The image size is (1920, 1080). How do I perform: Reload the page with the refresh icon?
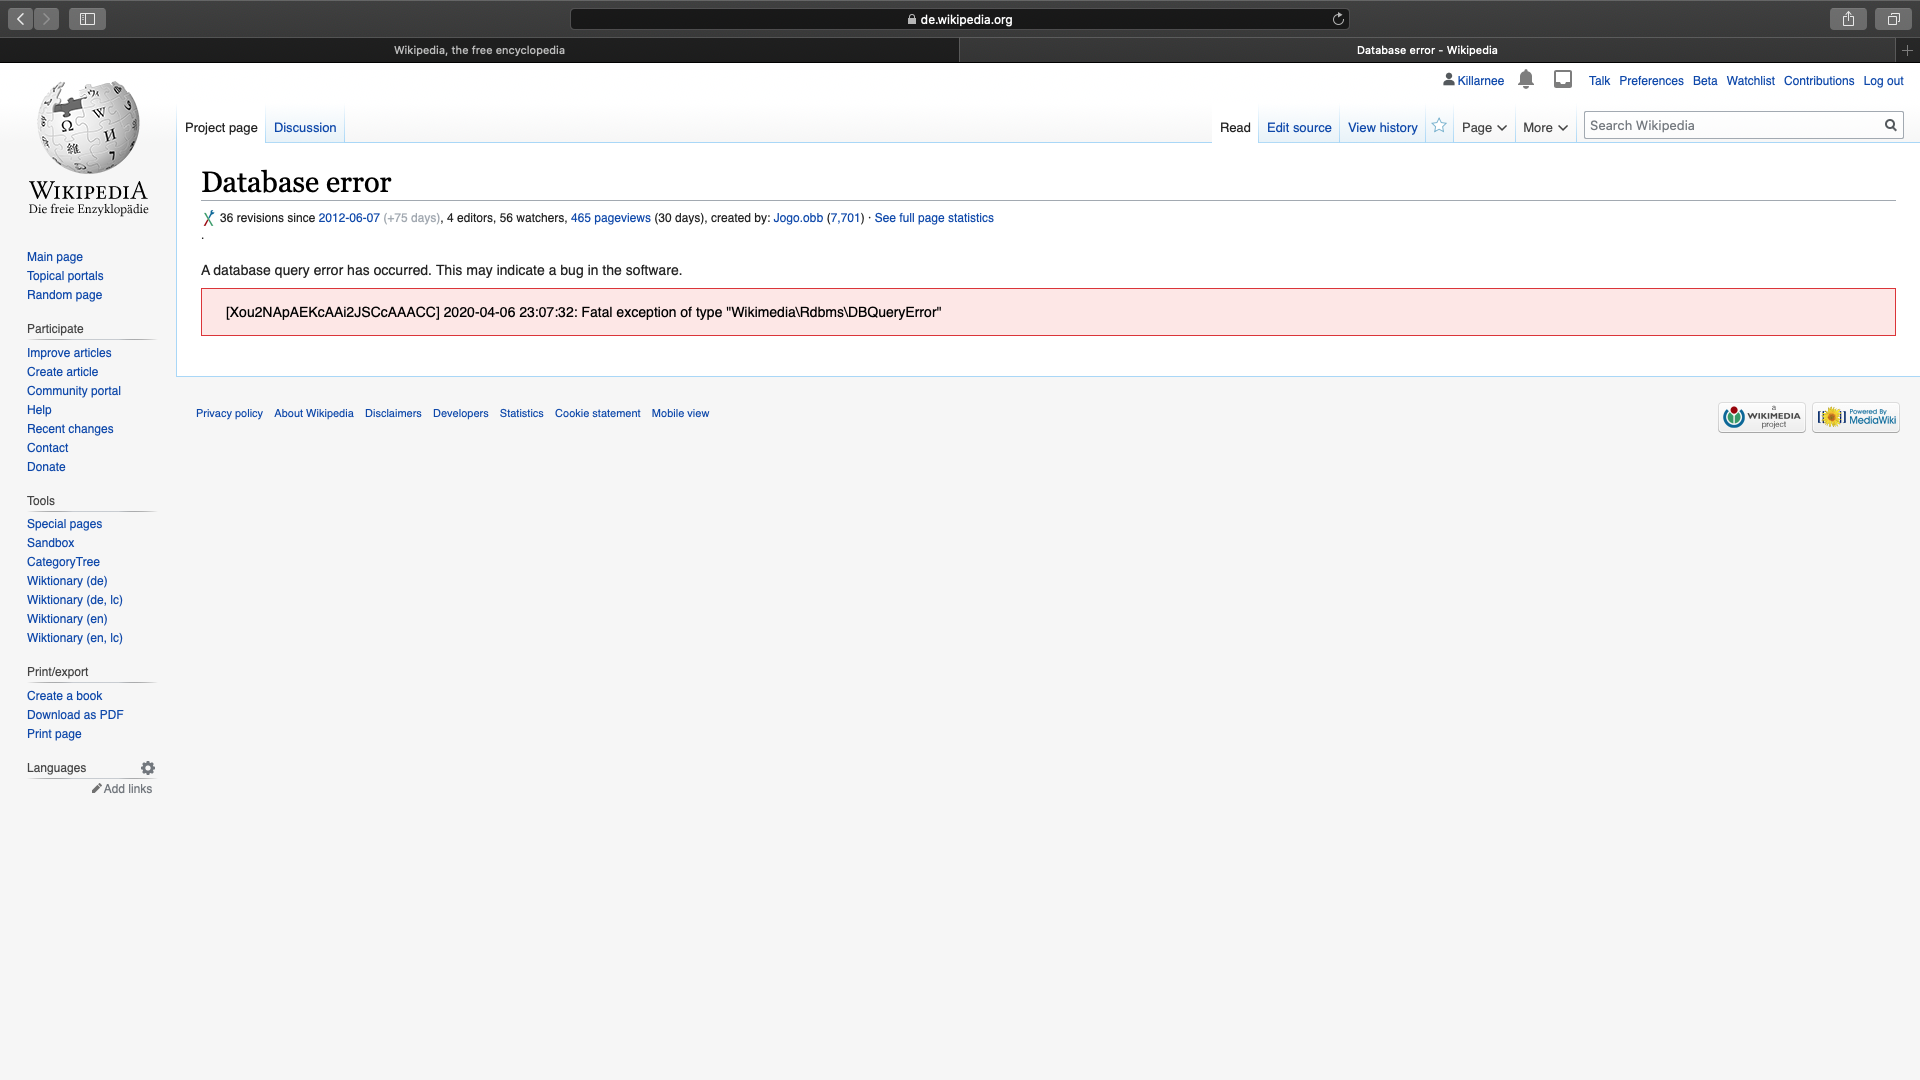pos(1338,19)
